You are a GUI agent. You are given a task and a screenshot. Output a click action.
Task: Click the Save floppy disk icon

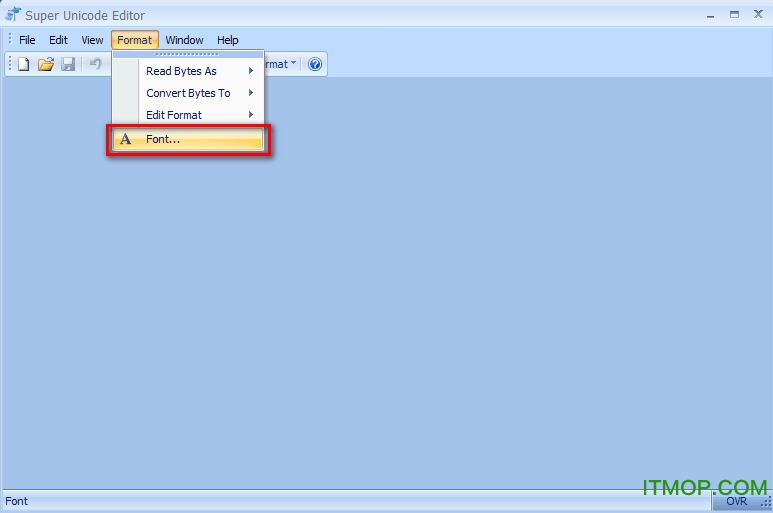pos(68,64)
